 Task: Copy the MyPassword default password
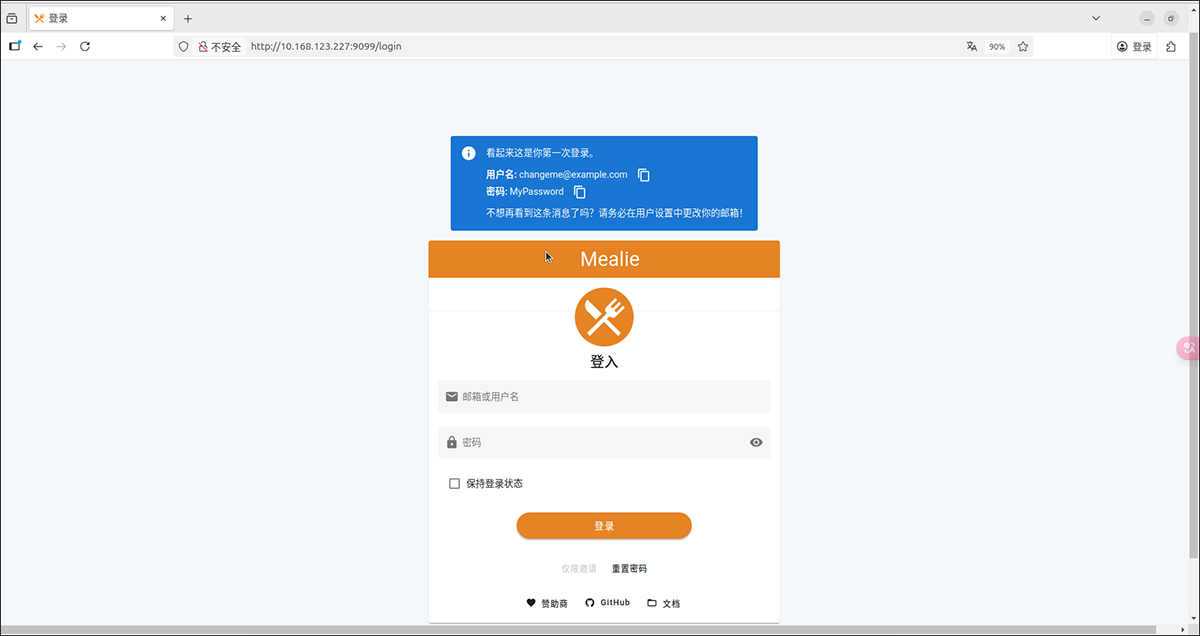(x=580, y=192)
